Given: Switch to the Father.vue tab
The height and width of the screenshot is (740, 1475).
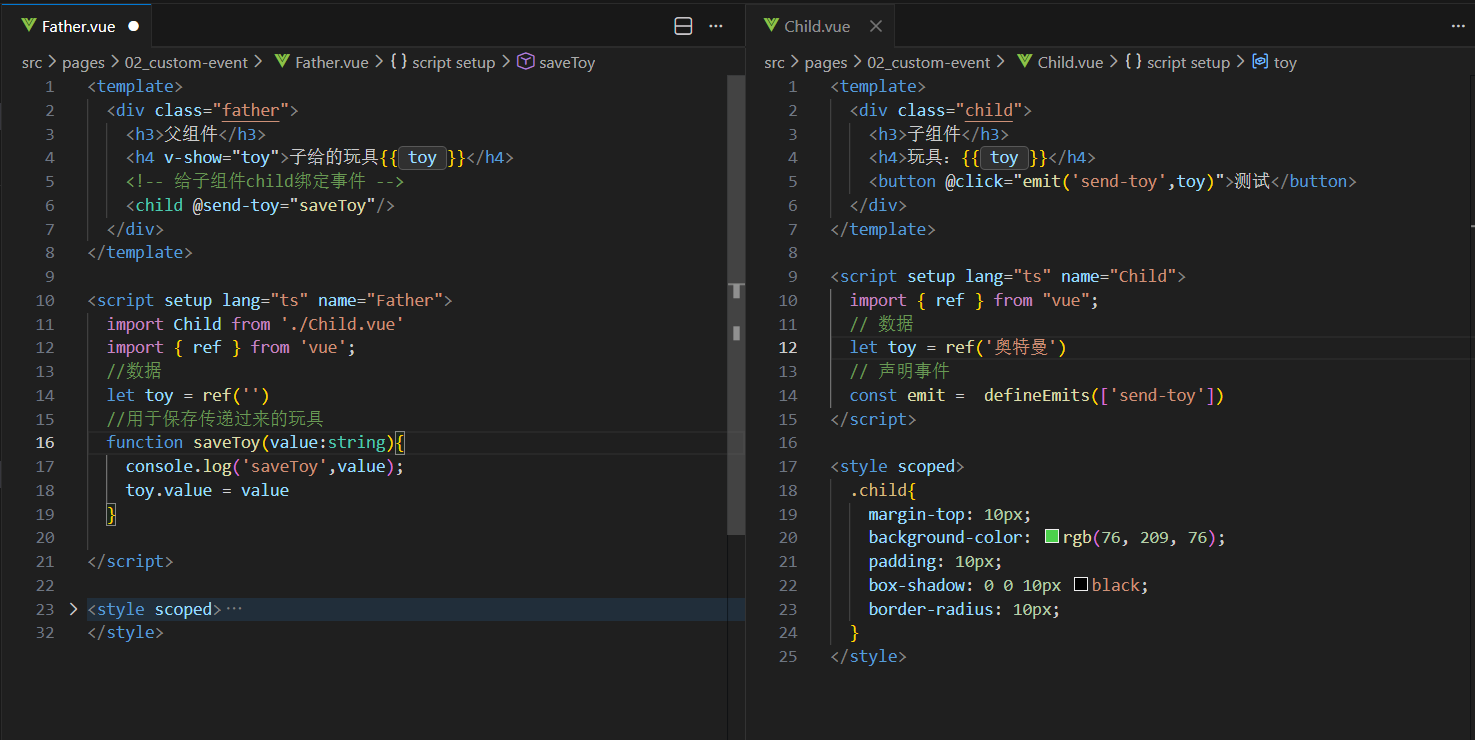Looking at the screenshot, I should coord(78,27).
